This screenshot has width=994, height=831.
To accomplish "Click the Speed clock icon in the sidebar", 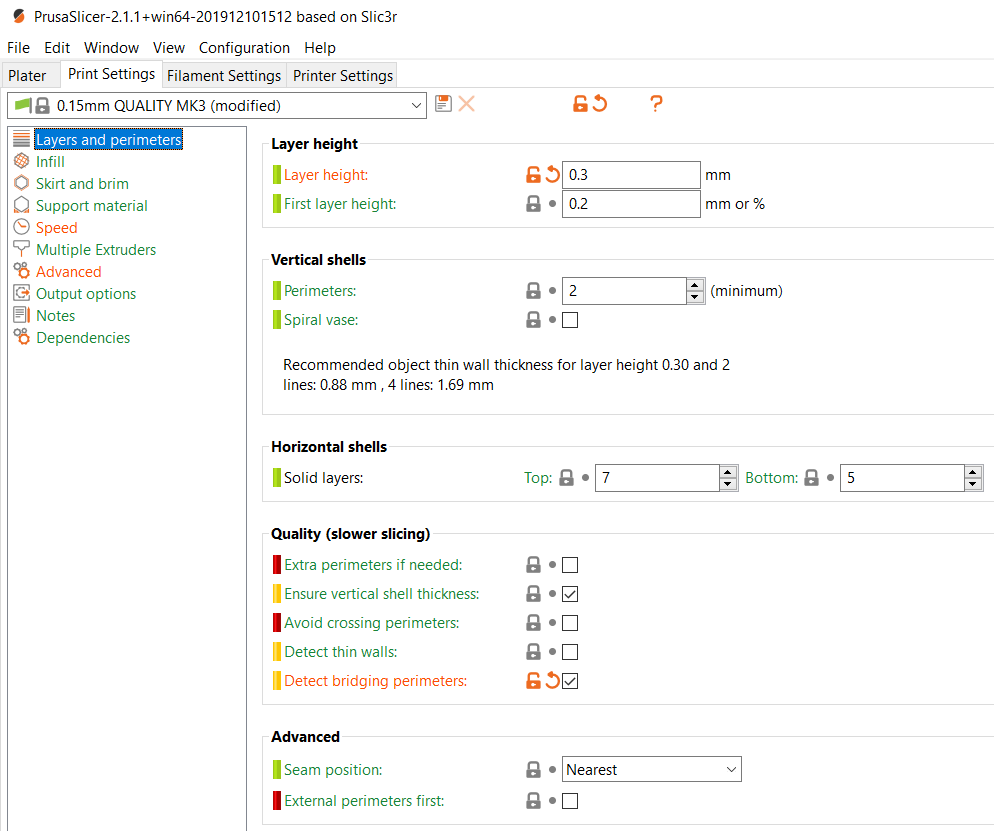I will tap(22, 227).
